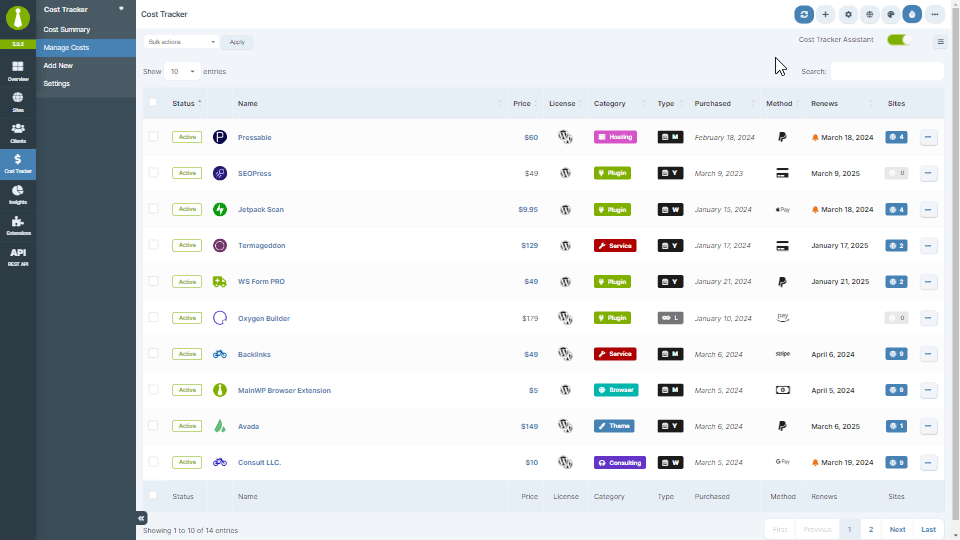Click the Apply bulk action button
This screenshot has width=960, height=540.
(237, 42)
